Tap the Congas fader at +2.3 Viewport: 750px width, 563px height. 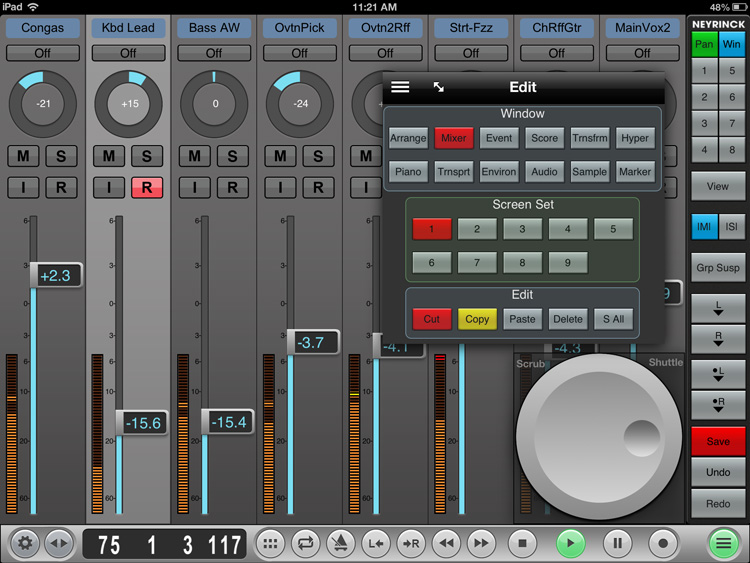click(55, 276)
